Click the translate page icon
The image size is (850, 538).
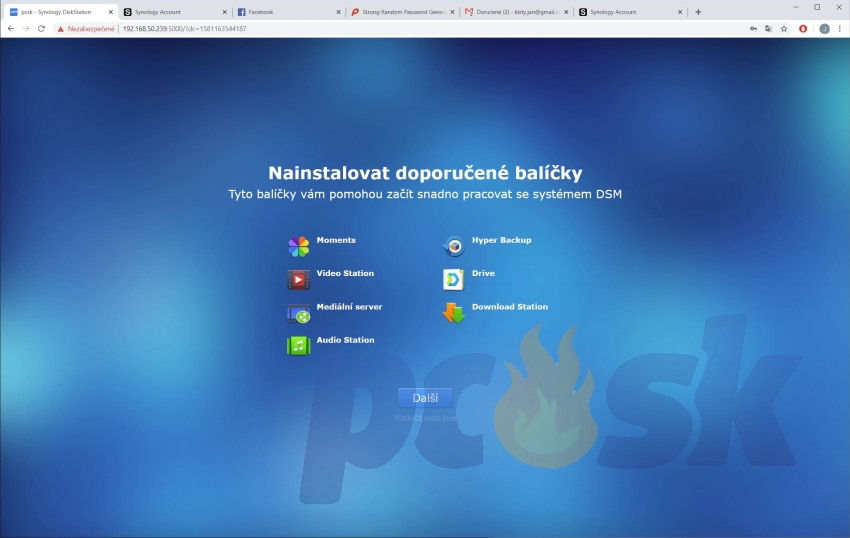(x=769, y=29)
